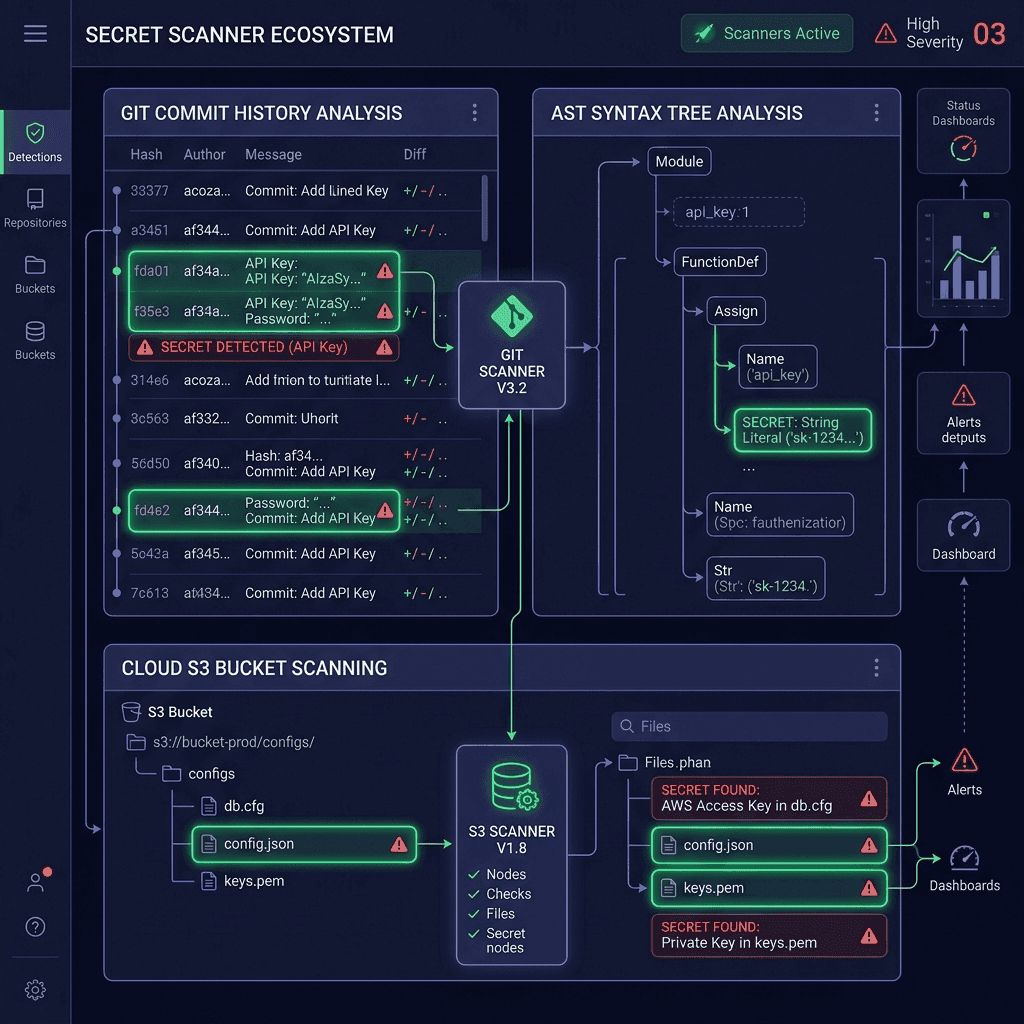This screenshot has width=1024, height=1024.
Task: Select the db.cfg file in tree
Action: click(233, 806)
